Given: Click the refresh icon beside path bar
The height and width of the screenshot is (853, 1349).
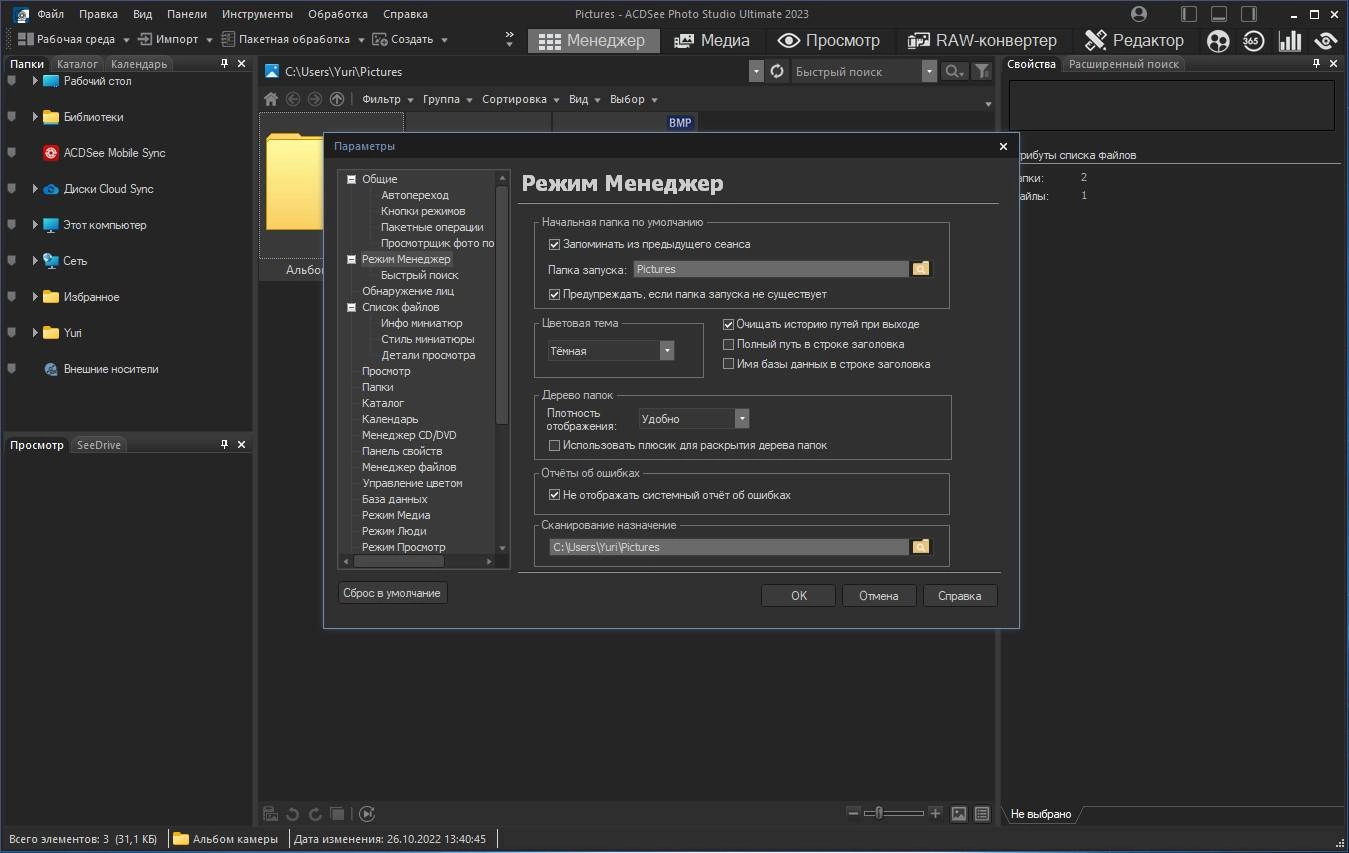Looking at the screenshot, I should coord(777,72).
